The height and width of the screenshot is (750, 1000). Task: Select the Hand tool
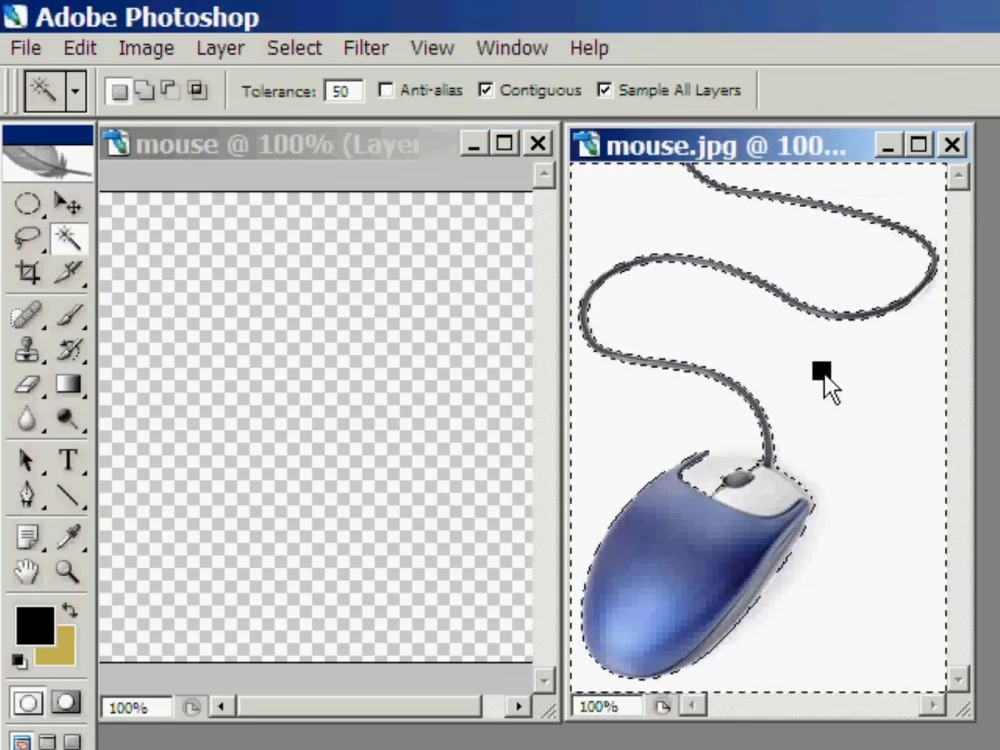tap(27, 571)
